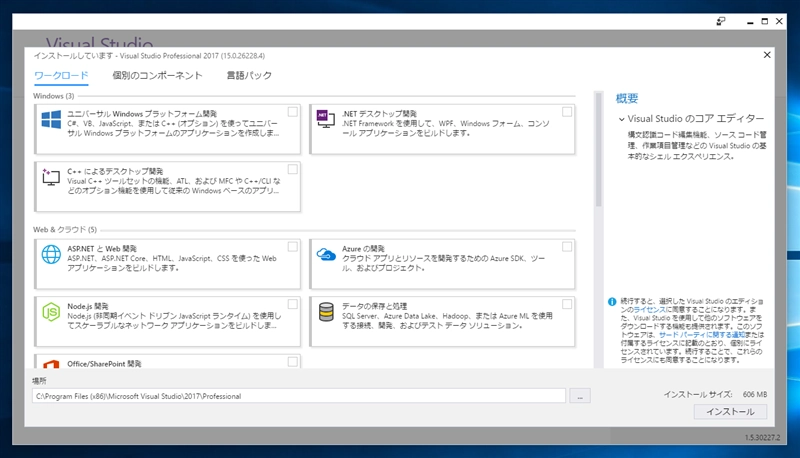Open the サード パーティに関する通知 link
This screenshot has height=458, width=800.
tap(702, 335)
